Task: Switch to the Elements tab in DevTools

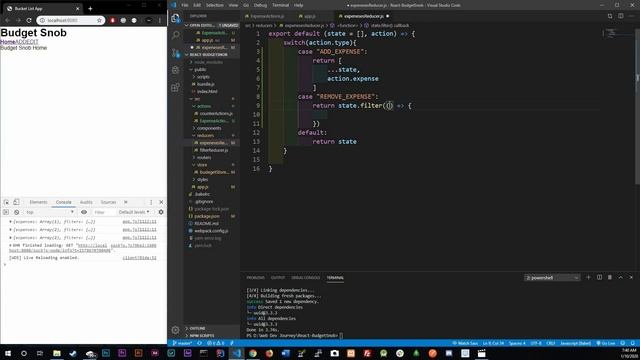Action: (x=38, y=202)
